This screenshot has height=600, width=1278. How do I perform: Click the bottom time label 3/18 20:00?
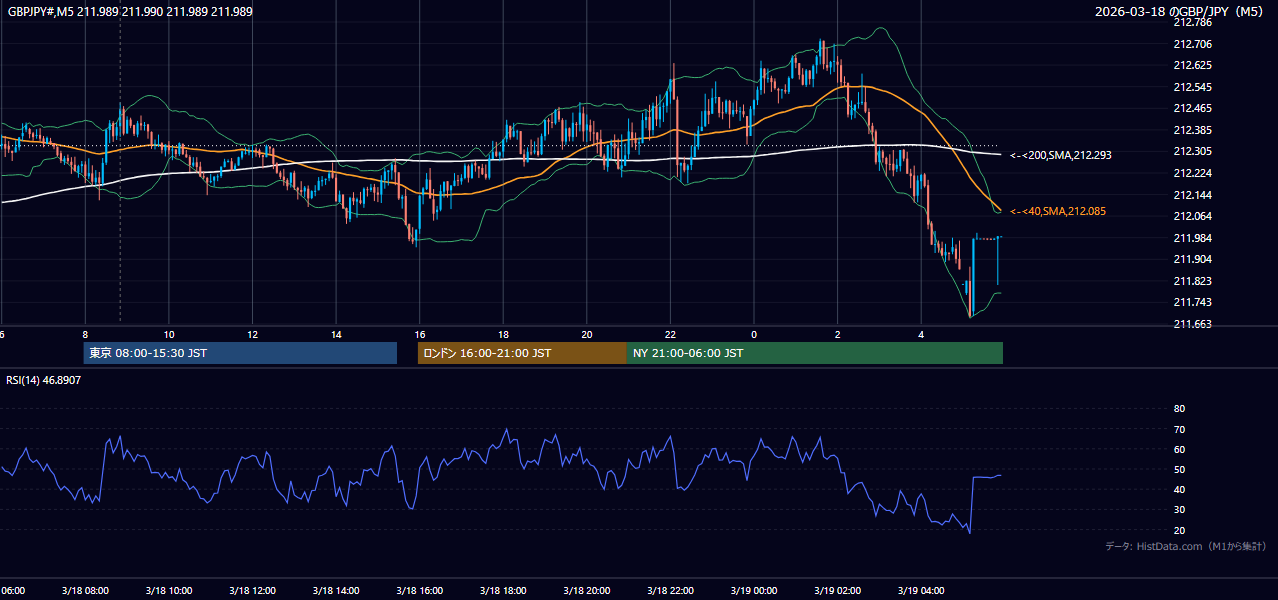[587, 591]
